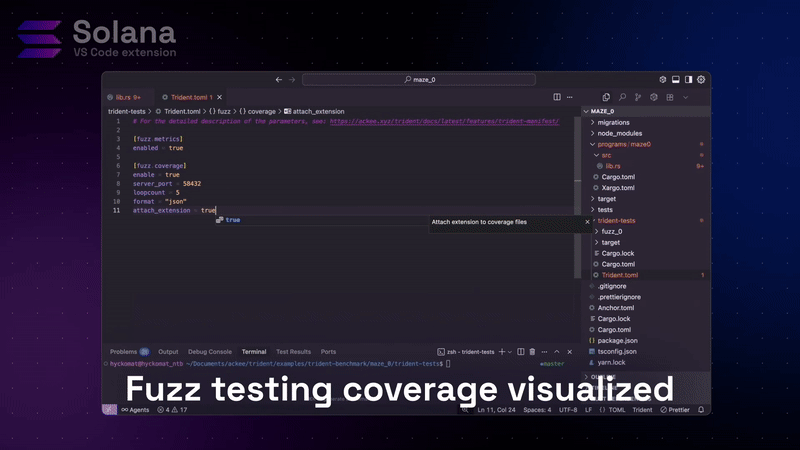Expand the node_modules folder
This screenshot has height=450, width=800.
(626, 133)
